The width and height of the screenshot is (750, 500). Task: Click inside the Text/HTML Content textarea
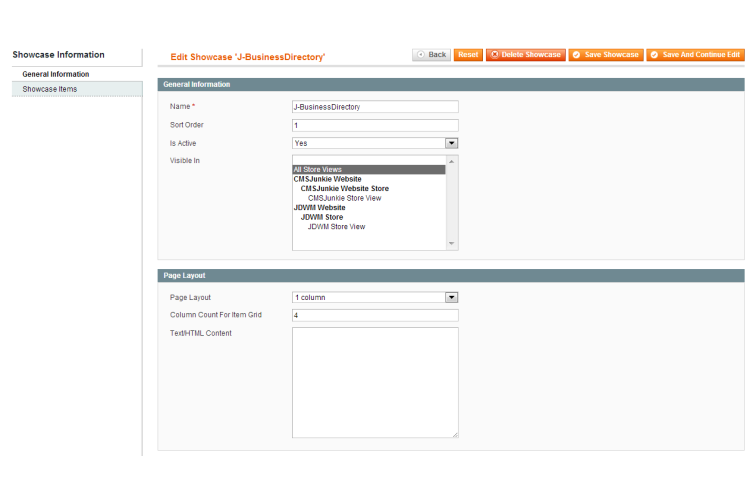375,382
